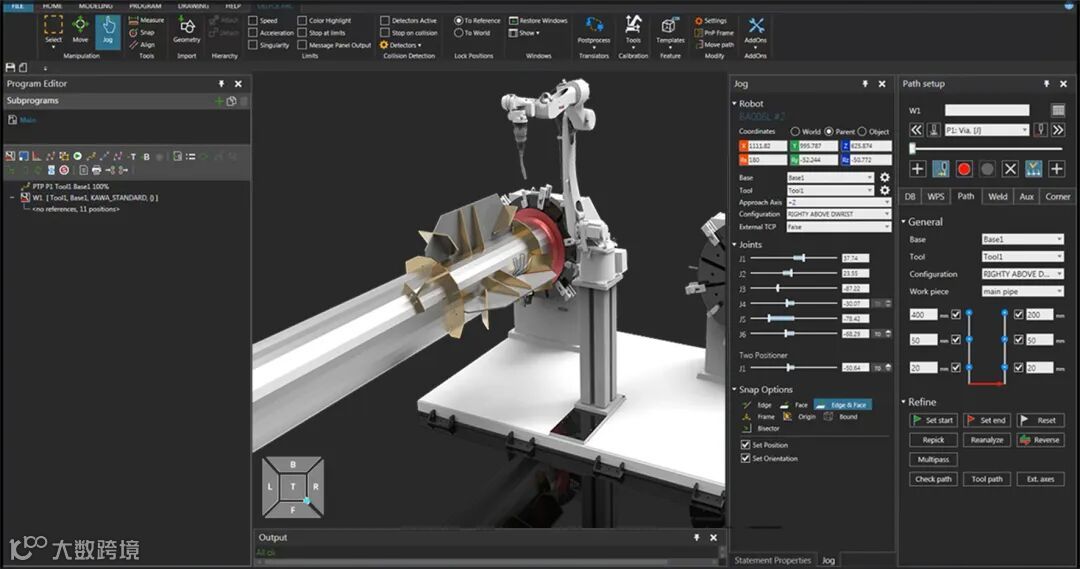The image size is (1080, 569).
Task: Open the Work piece dropdown
Action: click(1022, 291)
